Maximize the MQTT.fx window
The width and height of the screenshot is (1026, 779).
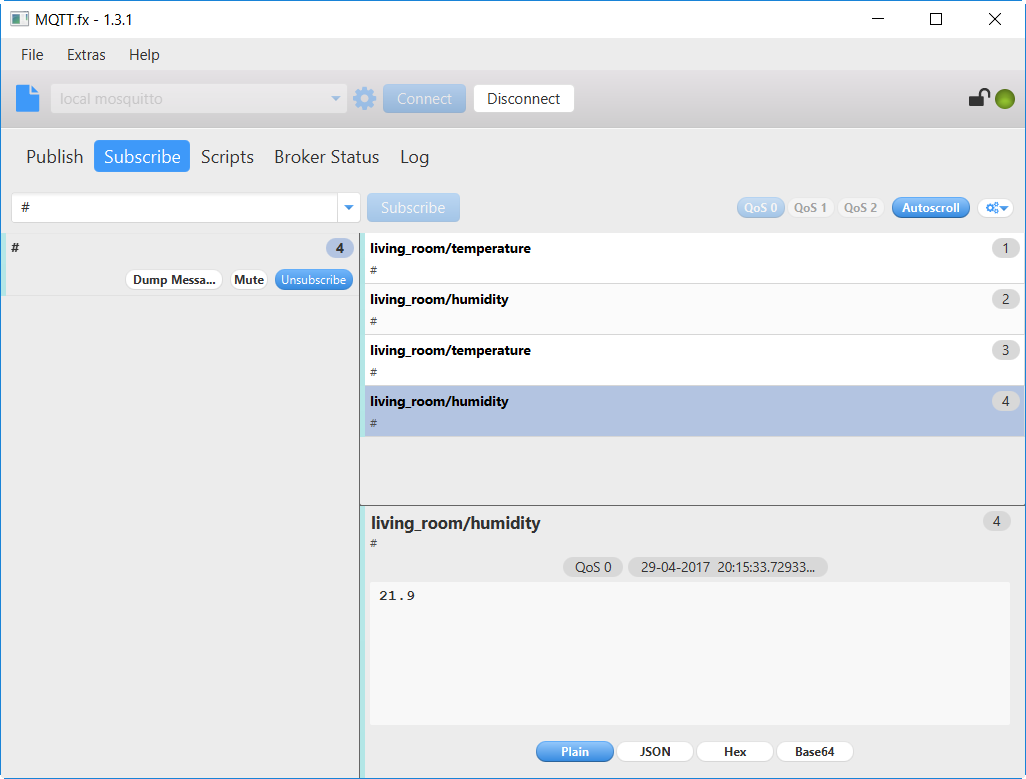click(936, 20)
